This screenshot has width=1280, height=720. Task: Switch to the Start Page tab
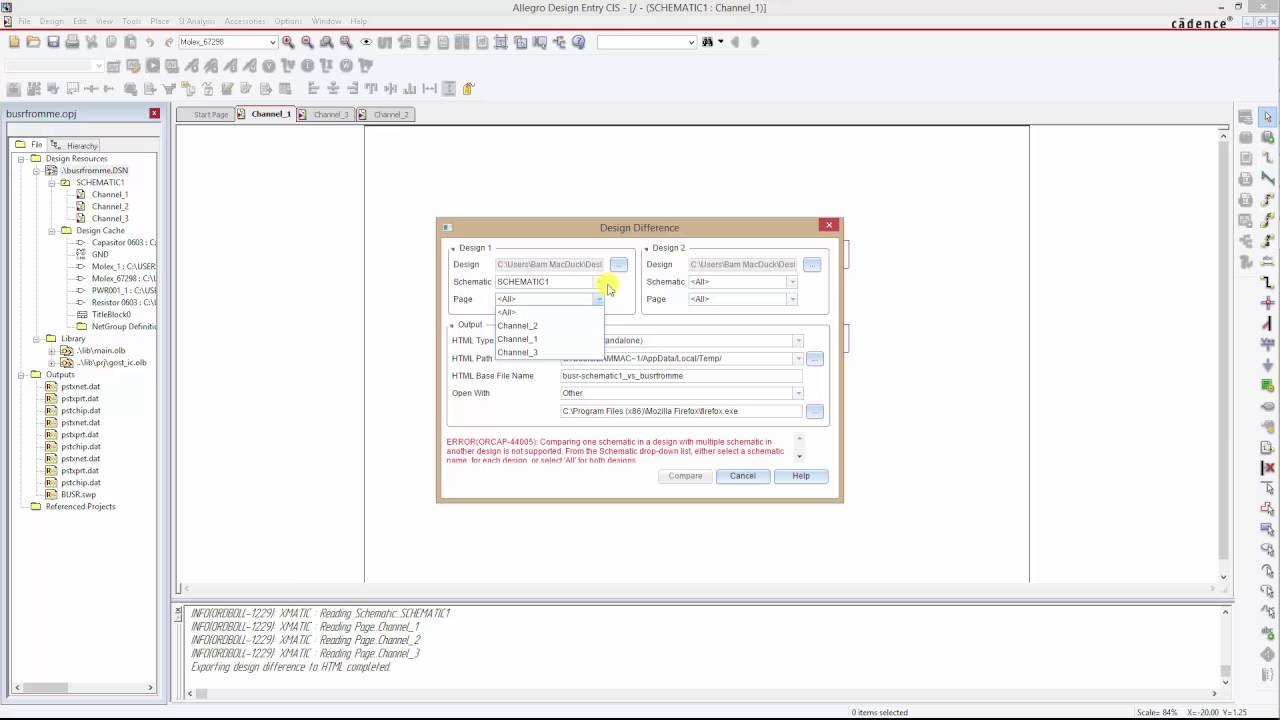tap(206, 114)
